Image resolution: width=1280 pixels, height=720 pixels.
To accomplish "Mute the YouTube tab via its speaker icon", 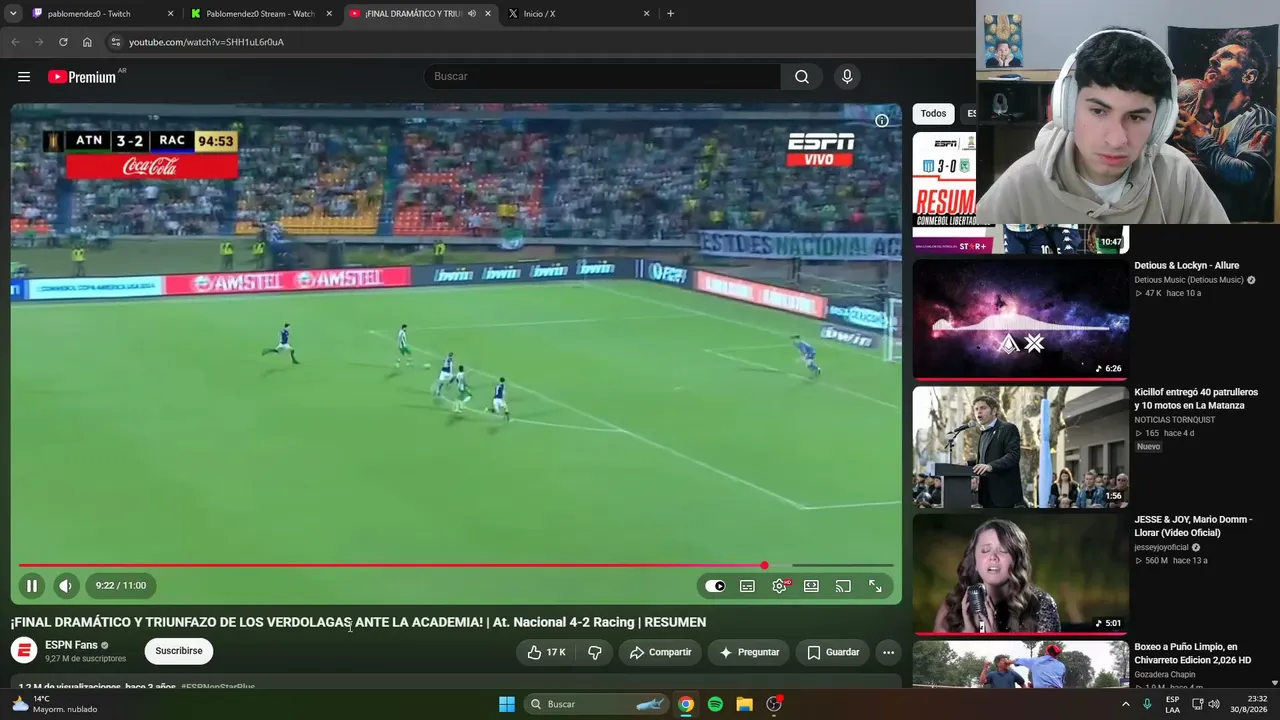I will pos(472,14).
